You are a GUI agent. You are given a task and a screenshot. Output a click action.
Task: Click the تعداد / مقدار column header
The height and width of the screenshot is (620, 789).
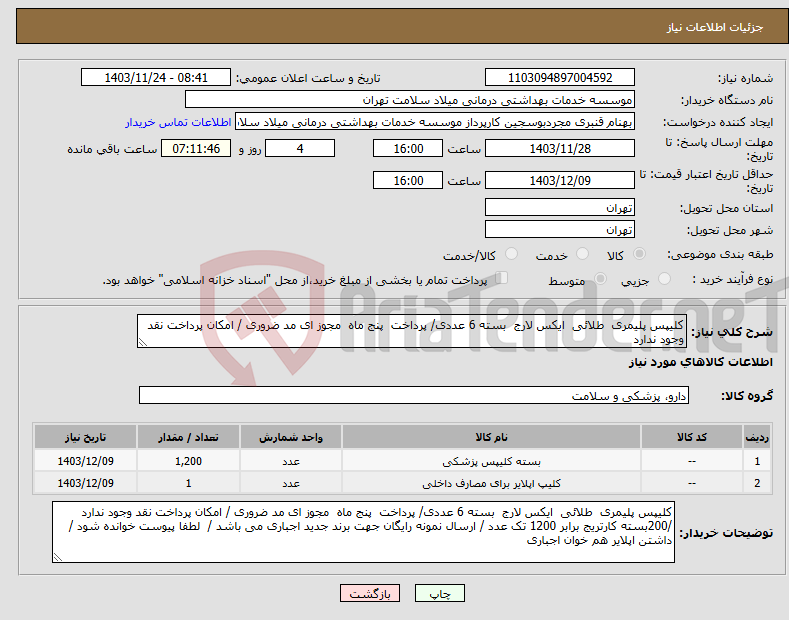click(188, 437)
